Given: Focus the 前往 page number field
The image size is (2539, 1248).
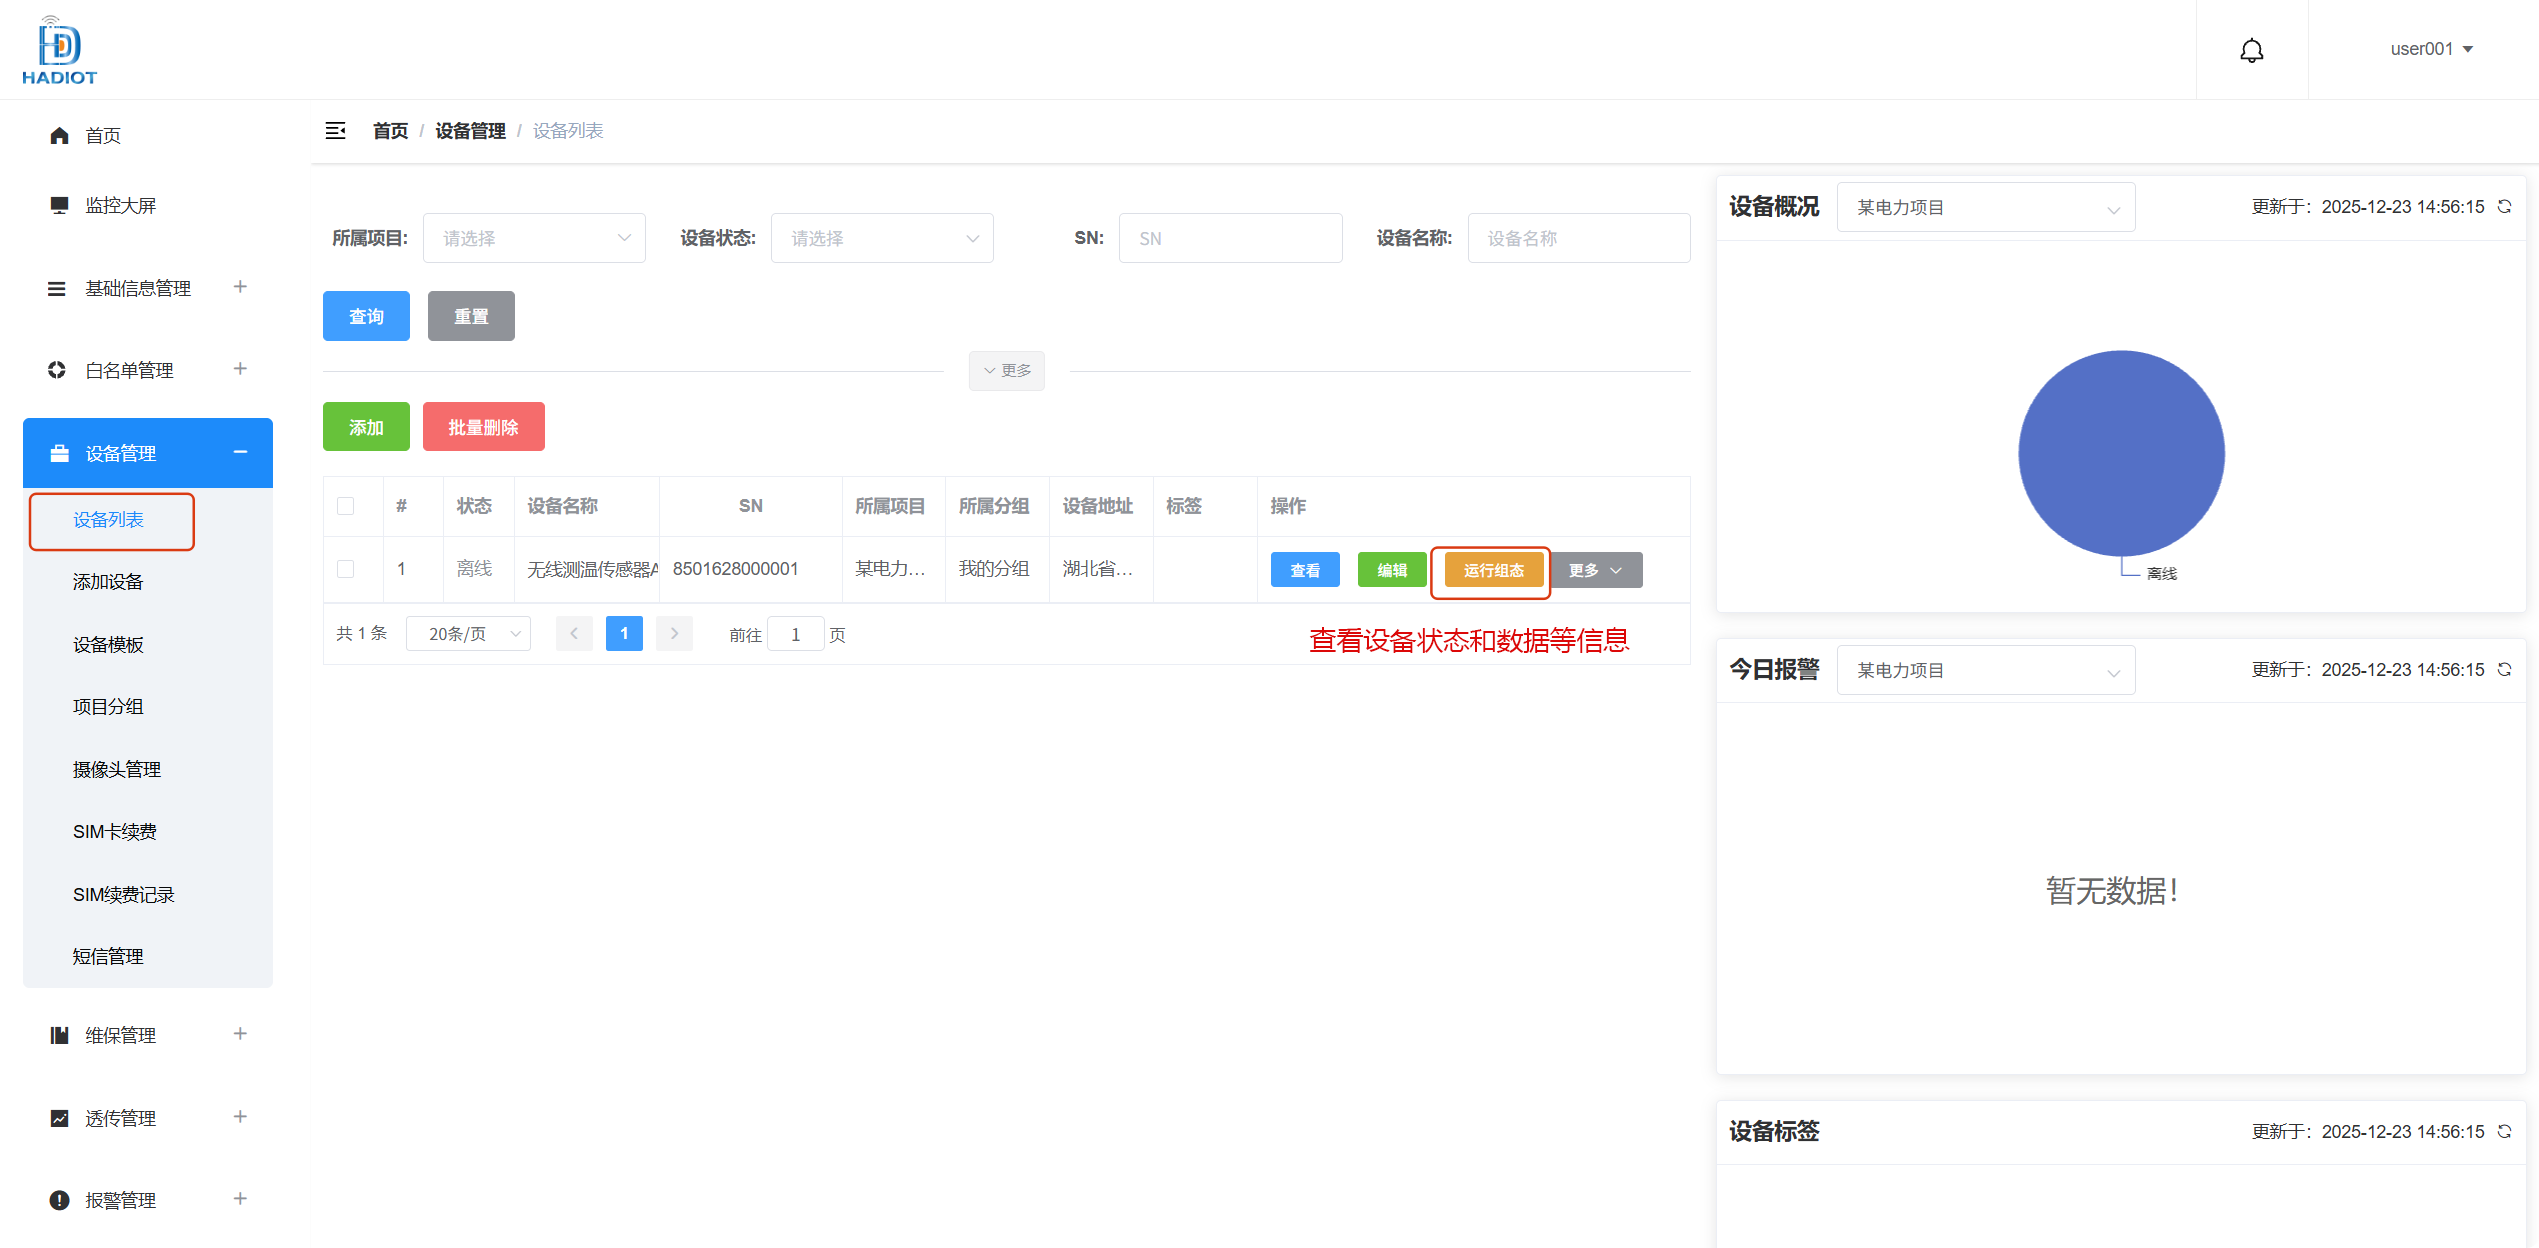Looking at the screenshot, I should coord(796,634).
